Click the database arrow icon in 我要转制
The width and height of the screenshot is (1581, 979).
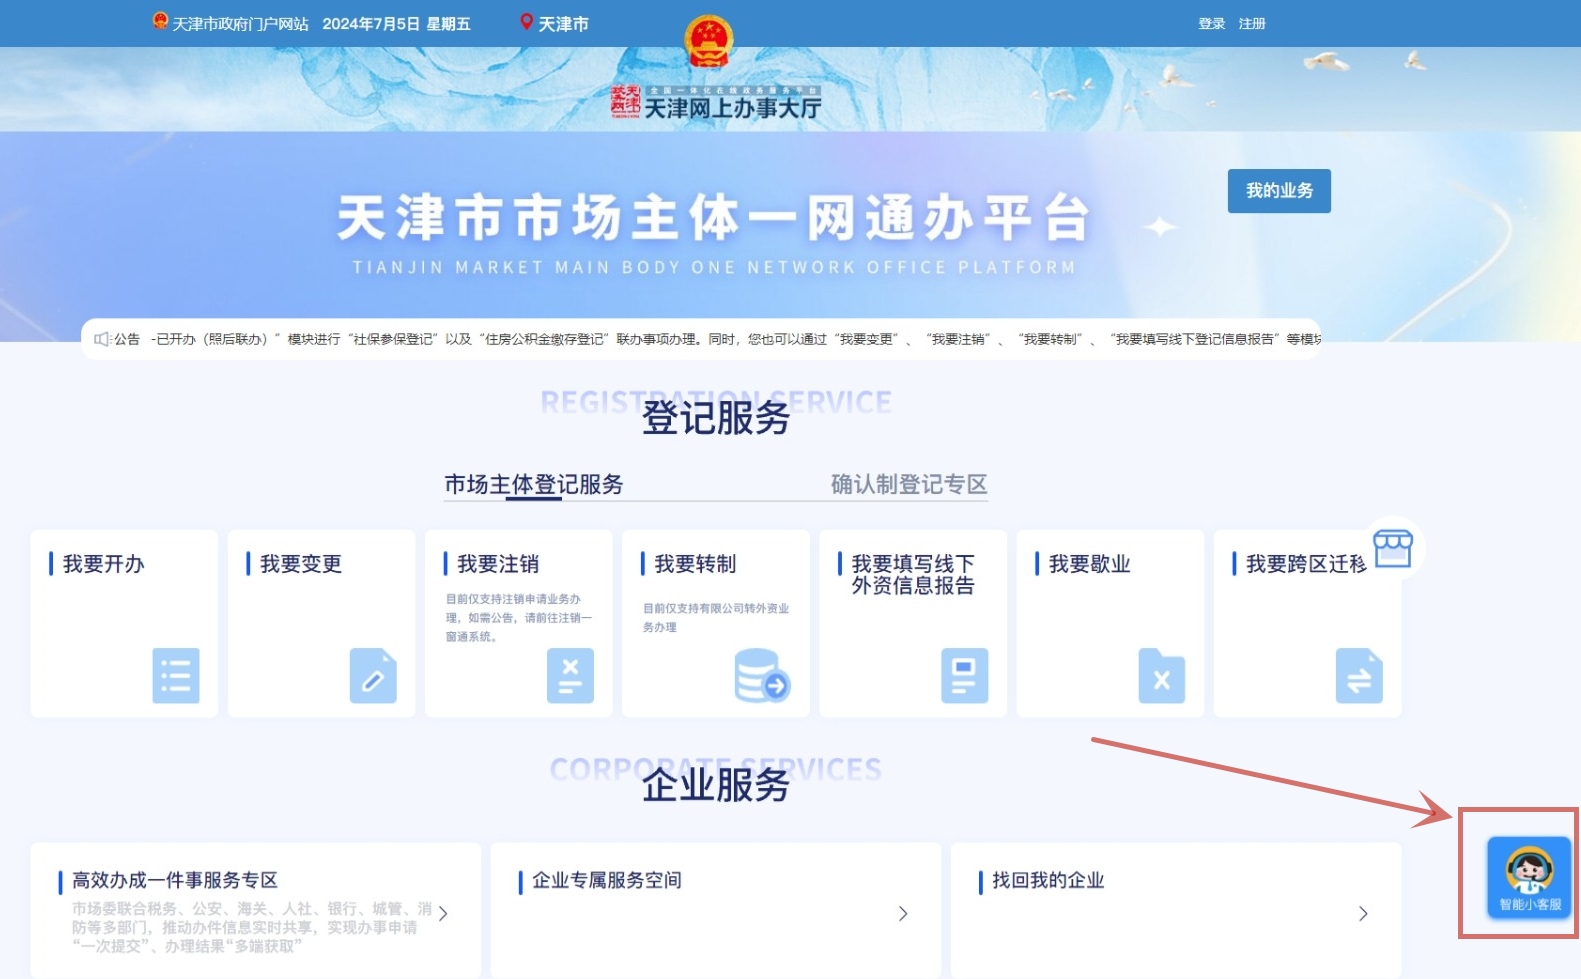(x=762, y=676)
